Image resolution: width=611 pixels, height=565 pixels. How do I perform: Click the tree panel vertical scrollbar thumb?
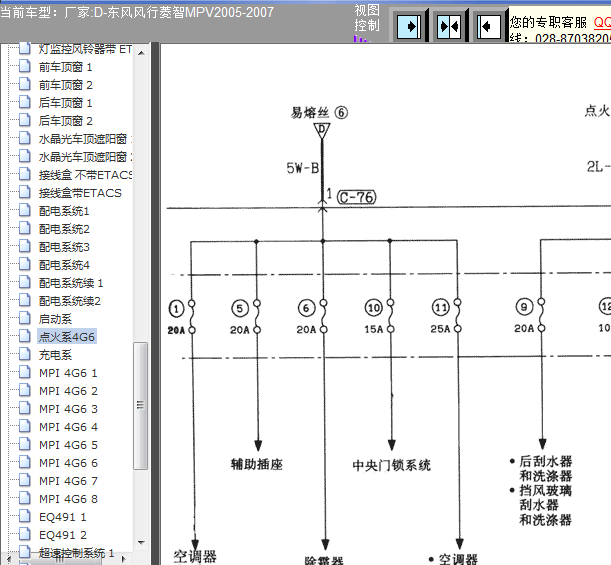[x=141, y=406]
